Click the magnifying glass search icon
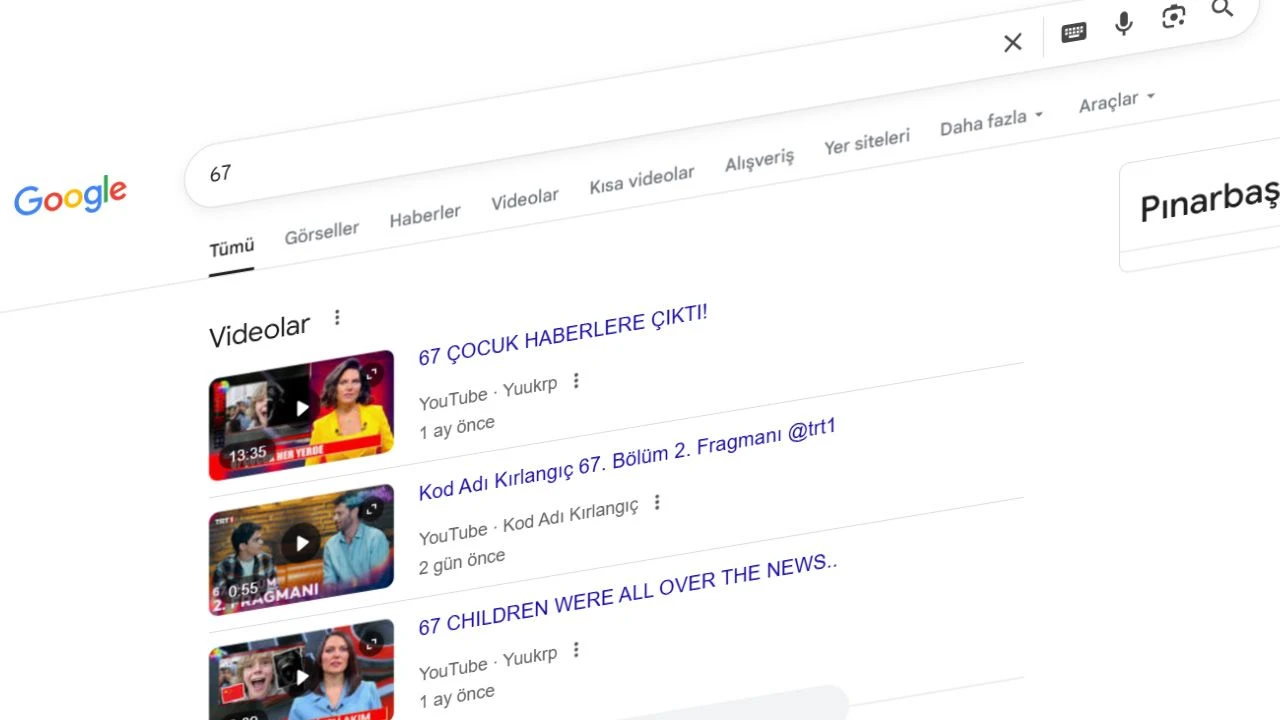1280x720 pixels. (1221, 9)
